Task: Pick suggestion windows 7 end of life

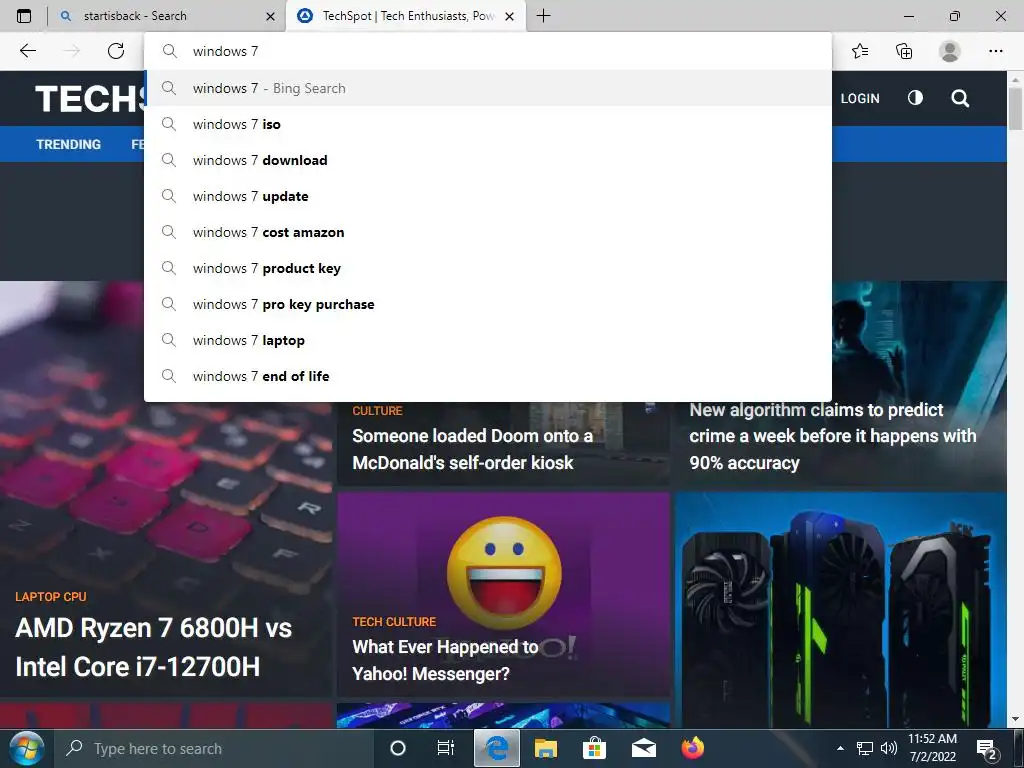Action: (x=488, y=376)
